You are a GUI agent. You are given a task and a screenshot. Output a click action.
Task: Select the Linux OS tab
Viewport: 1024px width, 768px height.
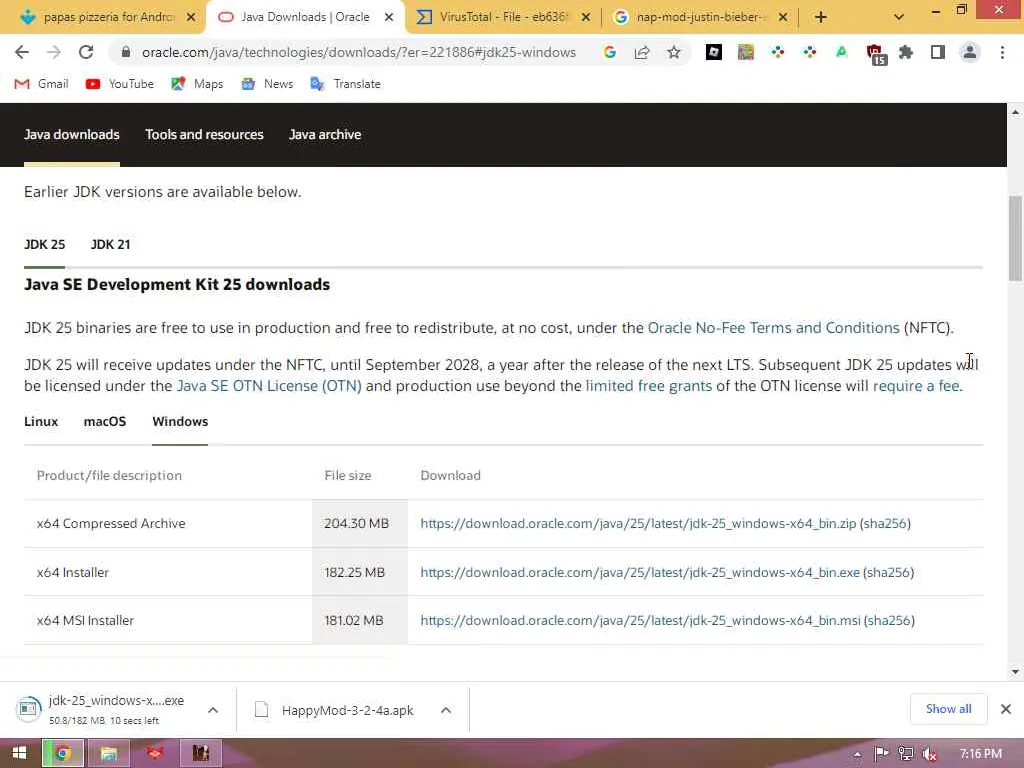pos(41,421)
